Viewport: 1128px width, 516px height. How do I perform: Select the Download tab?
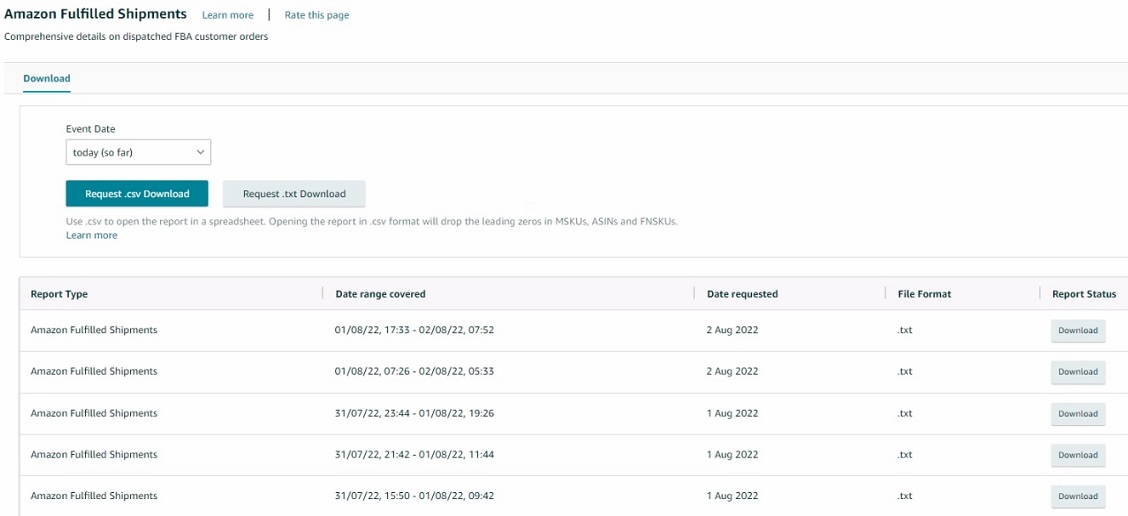point(47,78)
